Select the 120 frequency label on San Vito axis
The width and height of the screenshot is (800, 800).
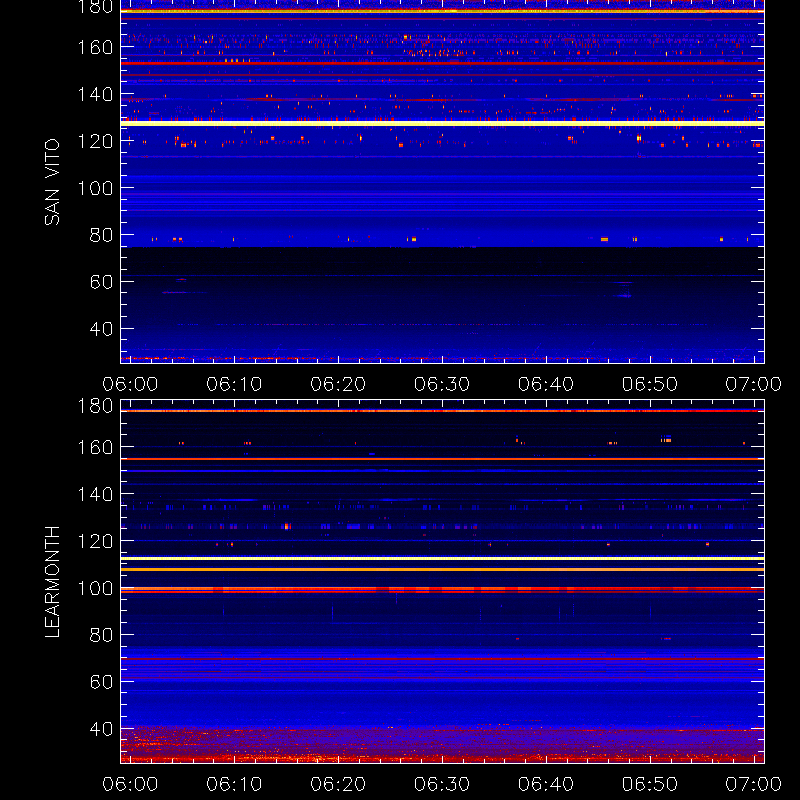point(95,141)
